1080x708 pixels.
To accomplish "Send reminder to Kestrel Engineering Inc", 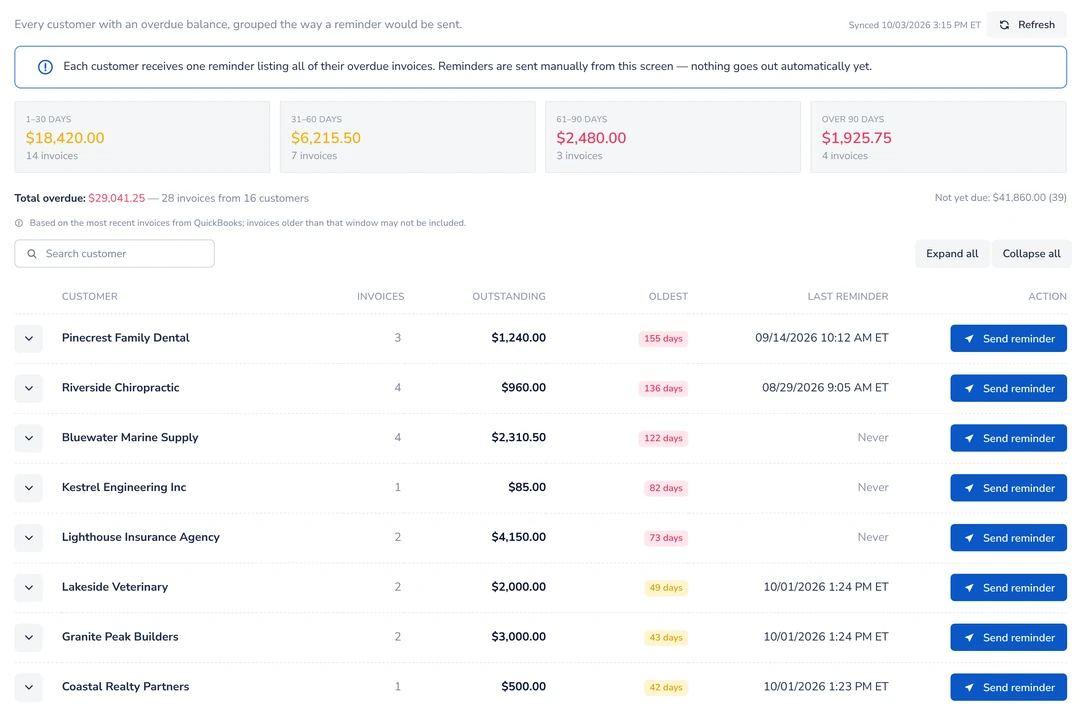I will (1008, 488).
